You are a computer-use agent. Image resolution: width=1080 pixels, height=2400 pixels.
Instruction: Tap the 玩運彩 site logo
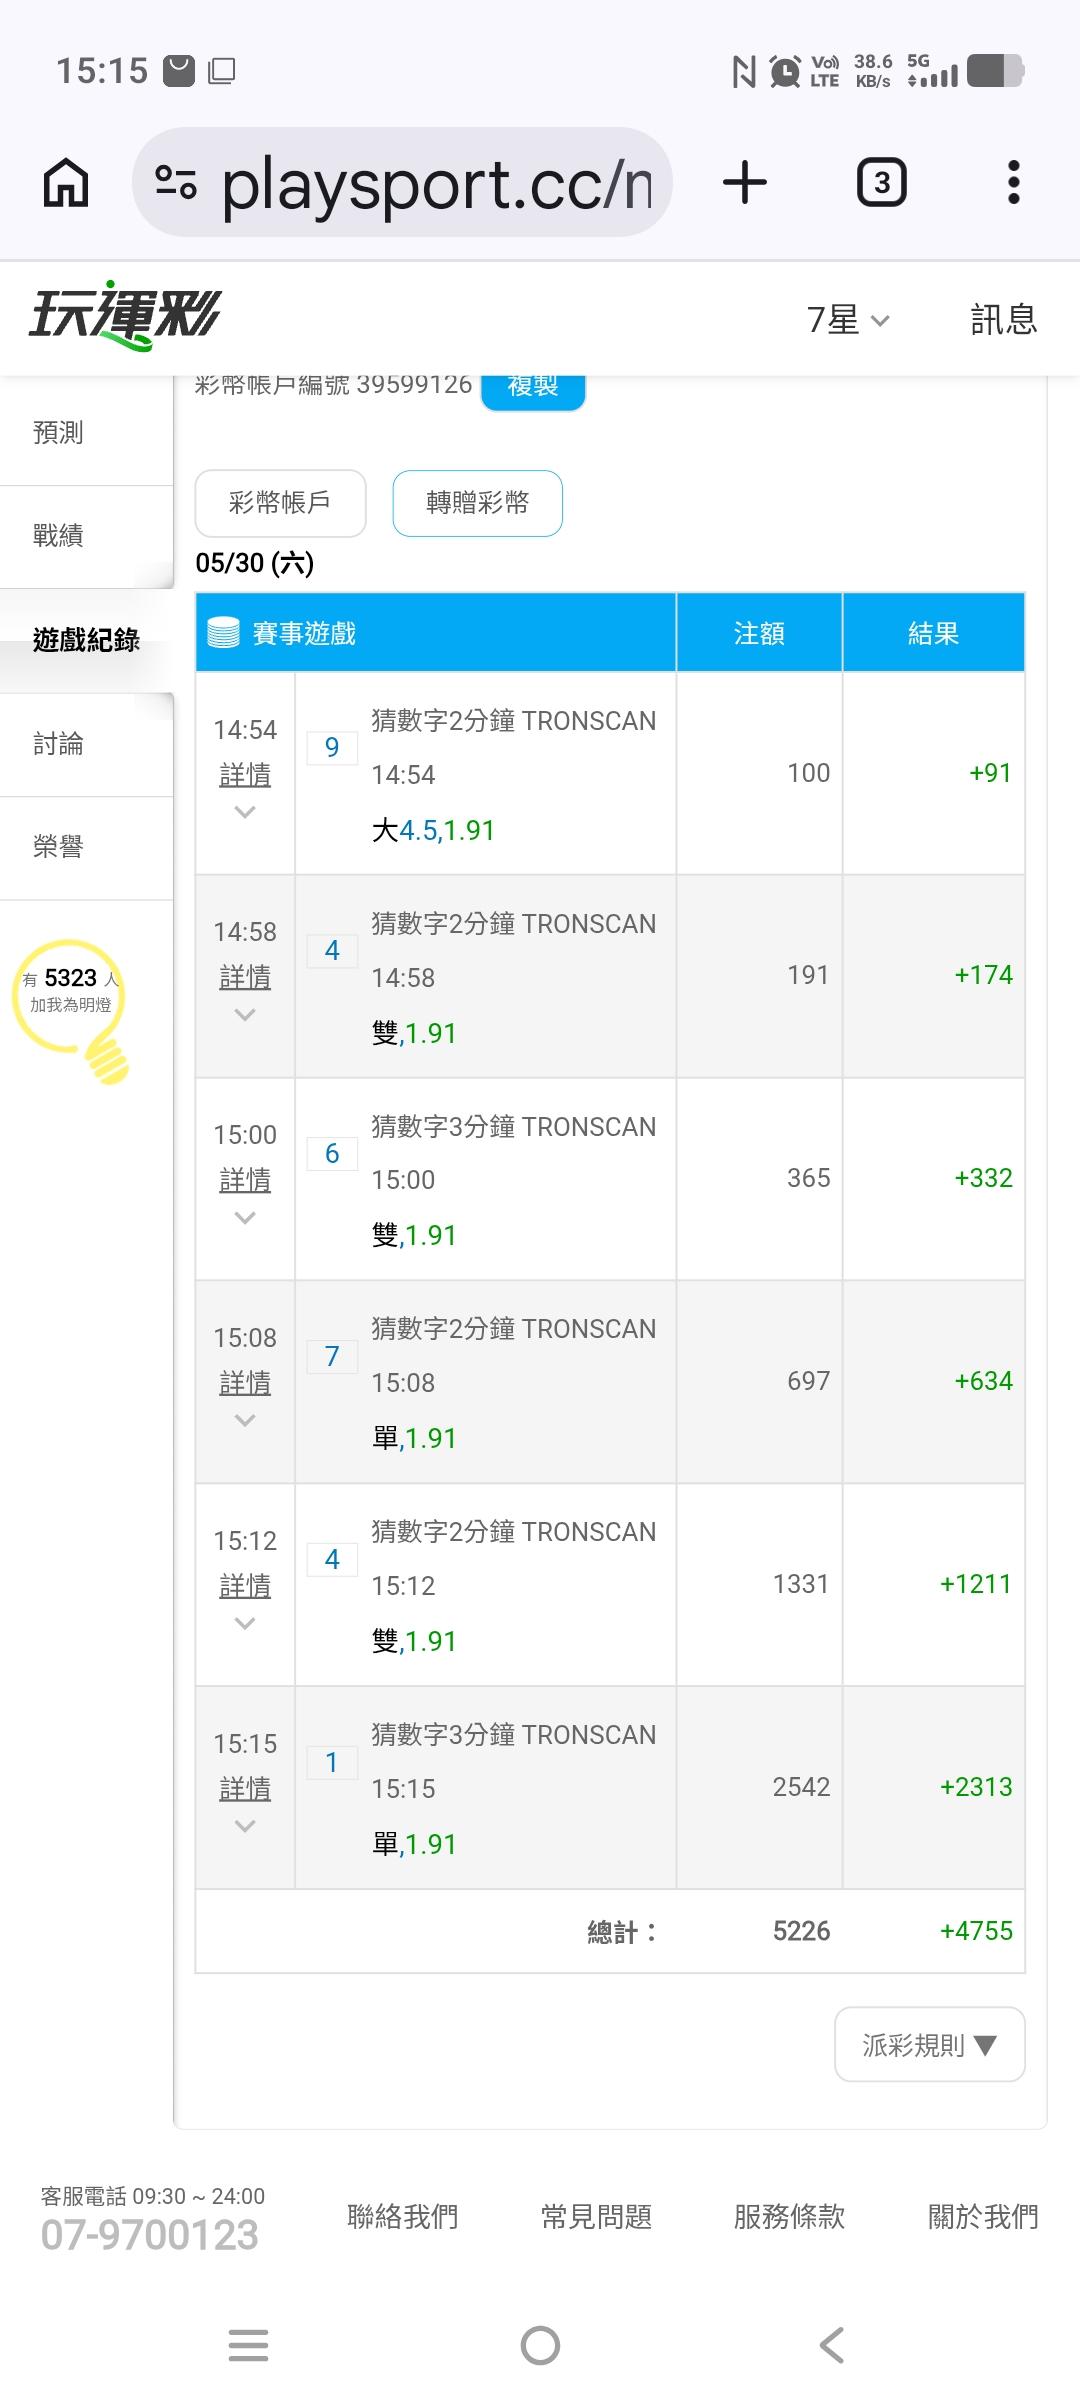click(124, 316)
